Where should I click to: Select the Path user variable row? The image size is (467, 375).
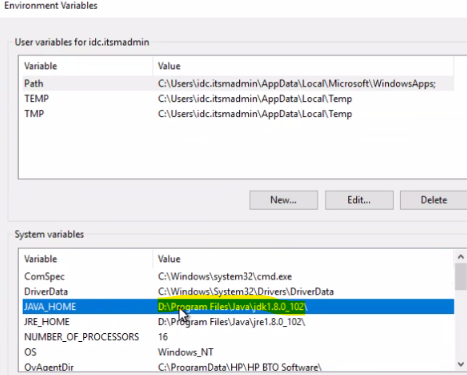[238, 83]
